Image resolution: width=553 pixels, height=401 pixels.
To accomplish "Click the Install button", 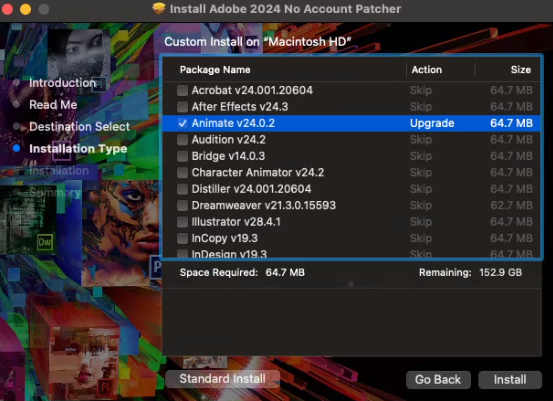I will [x=510, y=379].
